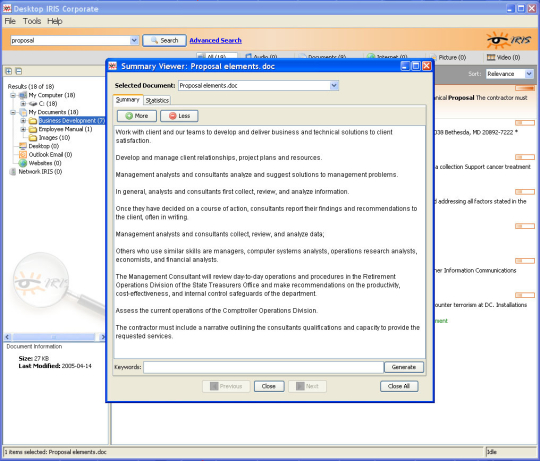This screenshot has width=540, height=461.
Task: Switch to the Statistics tab
Action: click(x=157, y=100)
